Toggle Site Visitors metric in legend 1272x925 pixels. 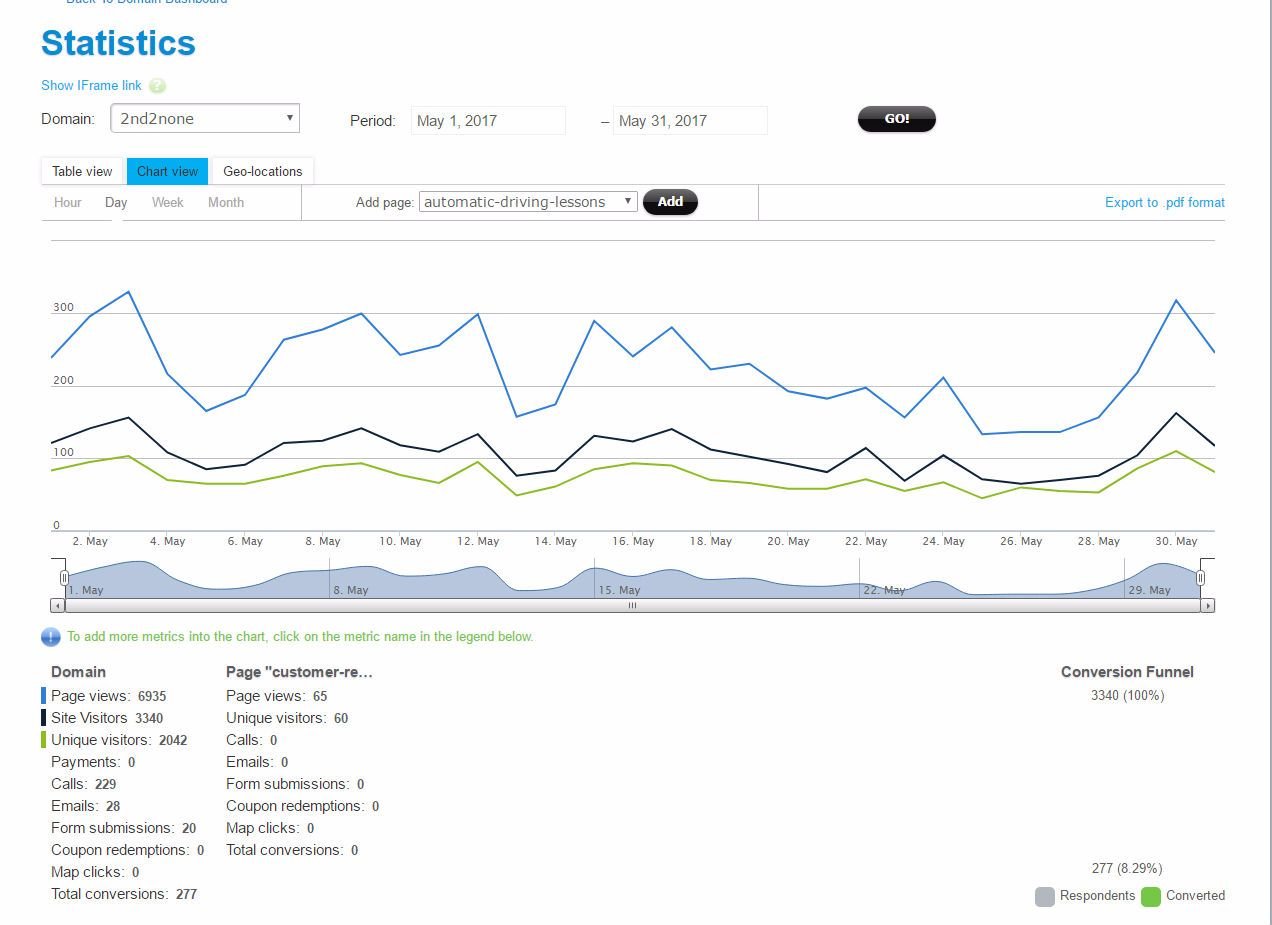click(107, 718)
